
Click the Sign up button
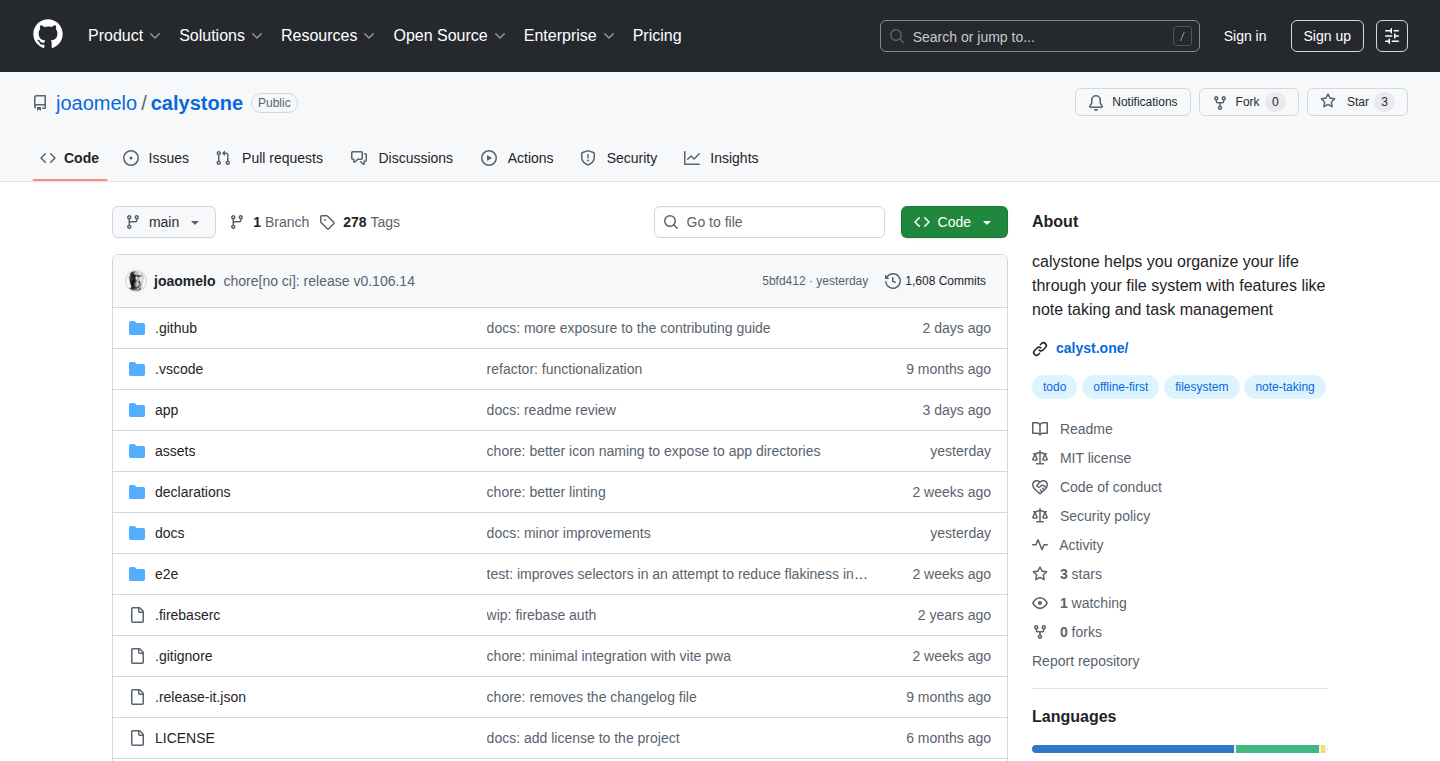point(1327,36)
